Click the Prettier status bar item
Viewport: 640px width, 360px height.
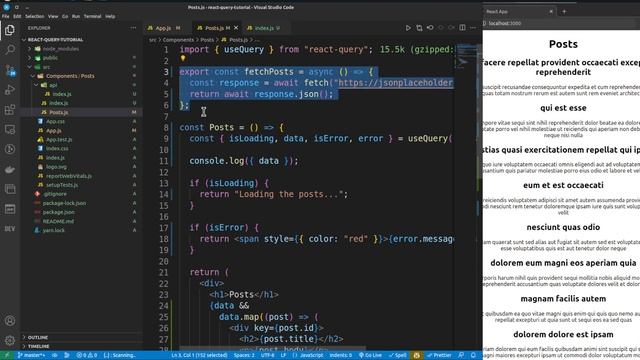439,355
